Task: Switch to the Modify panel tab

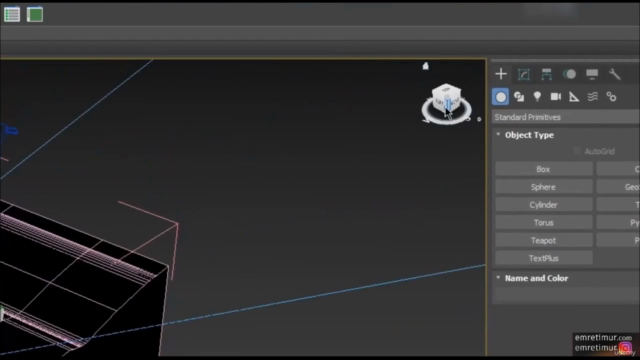Action: point(524,74)
